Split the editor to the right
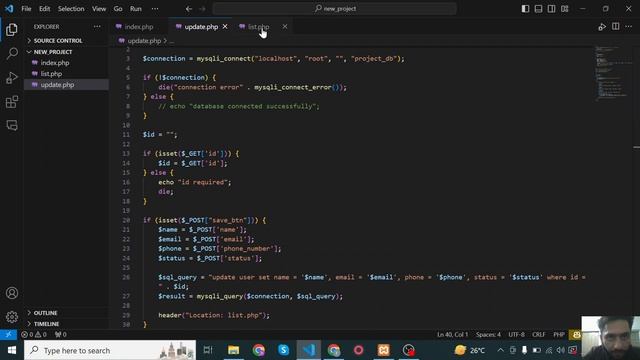 616,27
